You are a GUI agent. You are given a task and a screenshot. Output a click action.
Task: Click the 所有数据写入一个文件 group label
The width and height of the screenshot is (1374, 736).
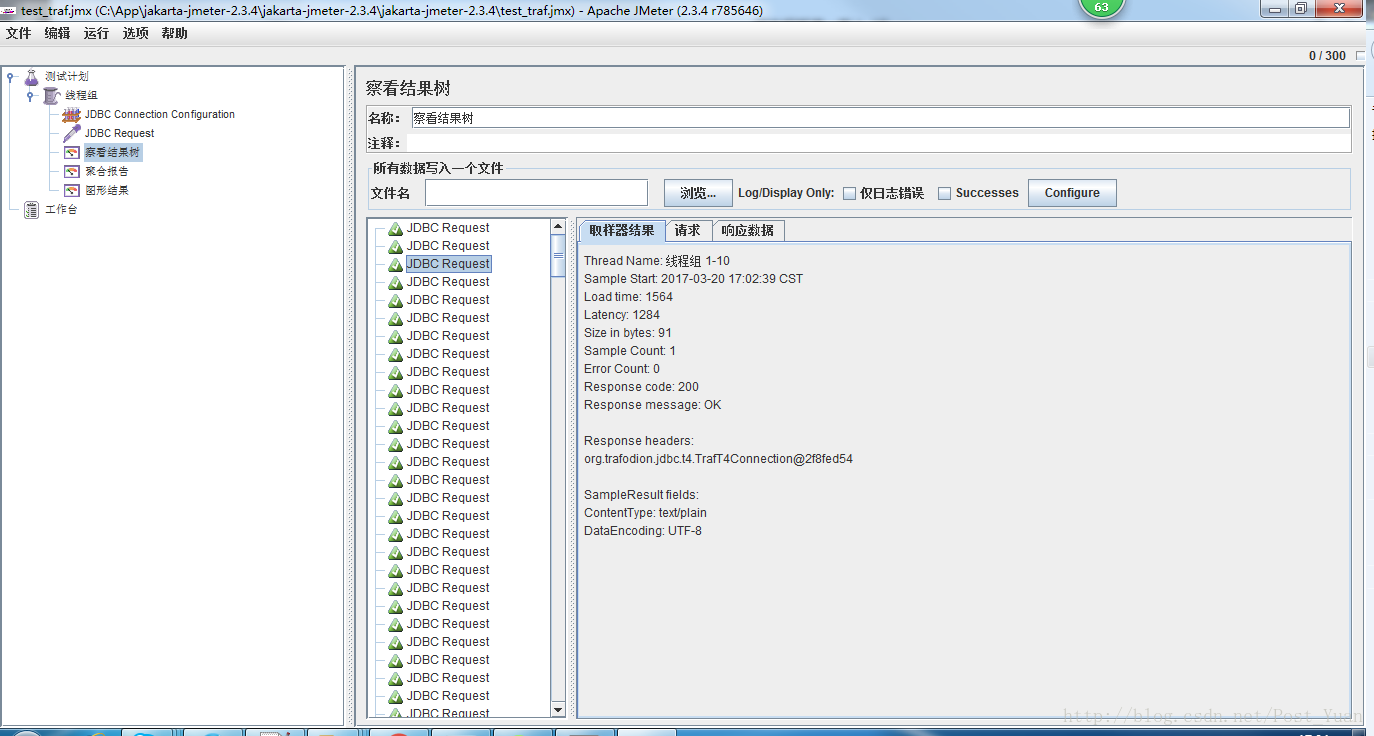[x=438, y=168]
